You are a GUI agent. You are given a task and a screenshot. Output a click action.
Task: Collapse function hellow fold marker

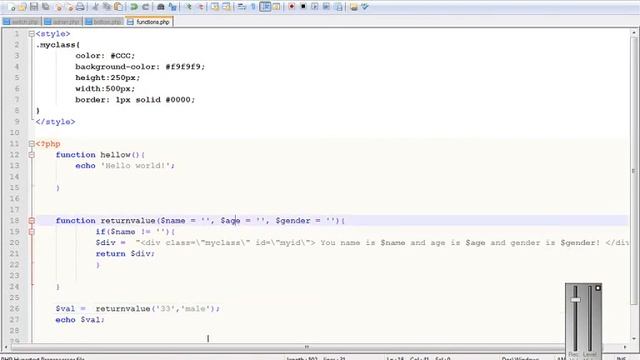click(x=31, y=155)
